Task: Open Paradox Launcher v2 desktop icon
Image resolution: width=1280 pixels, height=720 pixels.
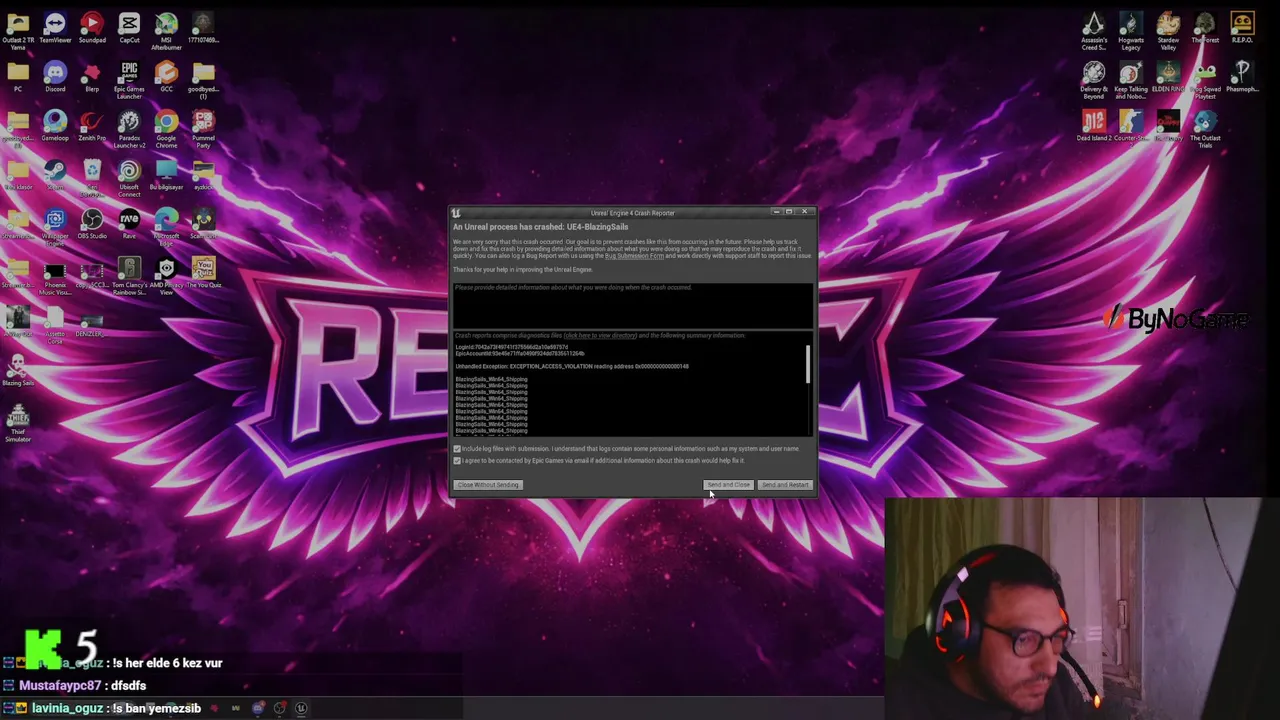Action: pos(129,129)
